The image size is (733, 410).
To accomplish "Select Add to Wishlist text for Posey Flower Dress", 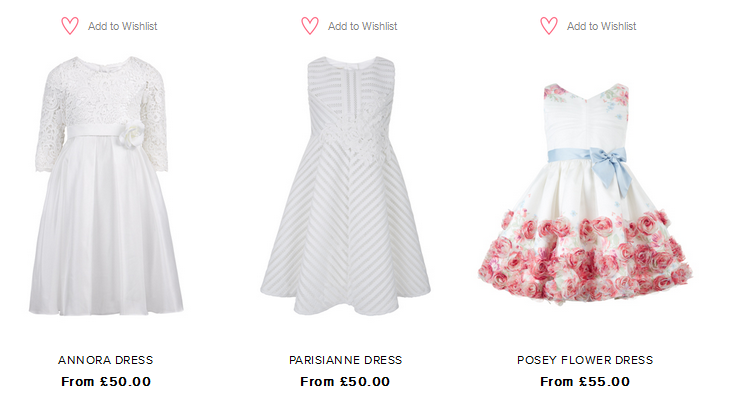I will coord(602,26).
